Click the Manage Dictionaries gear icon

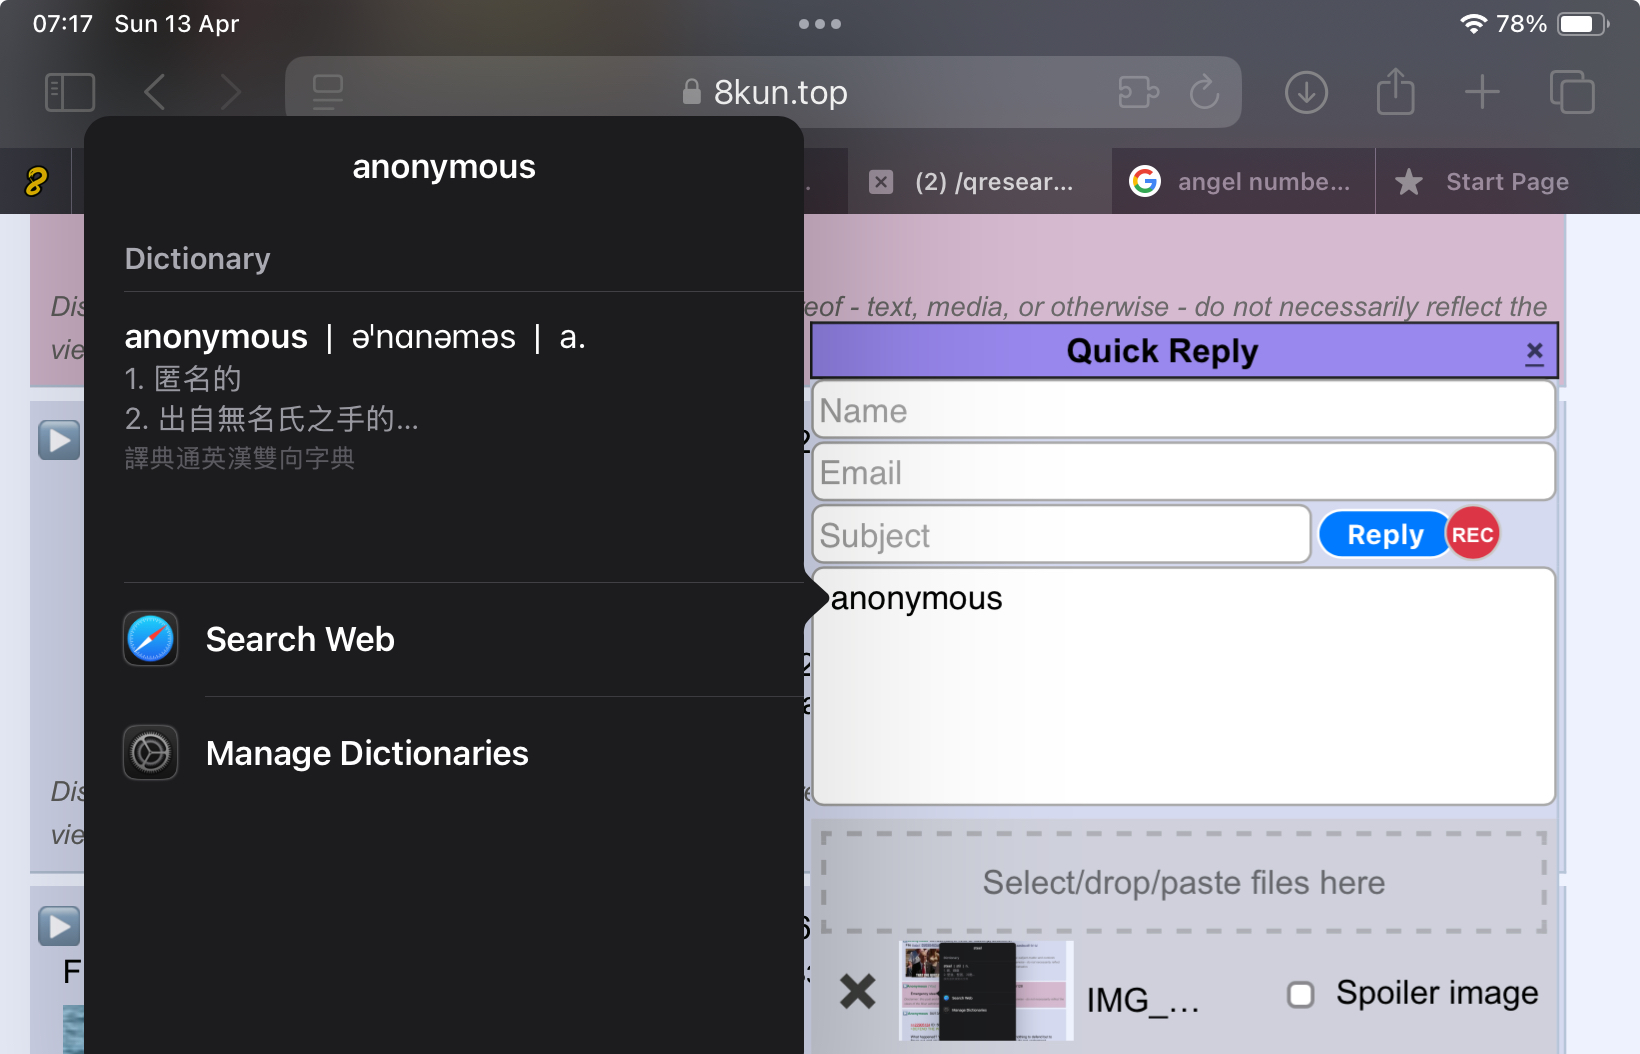coord(150,752)
